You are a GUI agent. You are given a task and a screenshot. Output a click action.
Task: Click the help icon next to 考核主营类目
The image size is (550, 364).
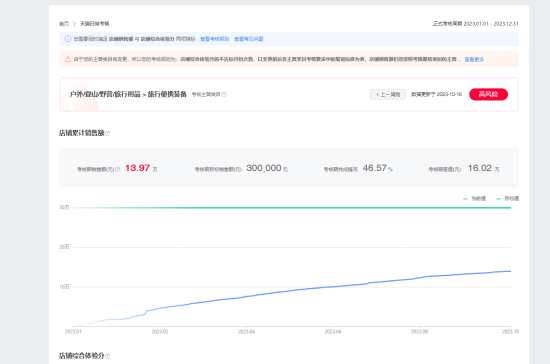[x=224, y=94]
